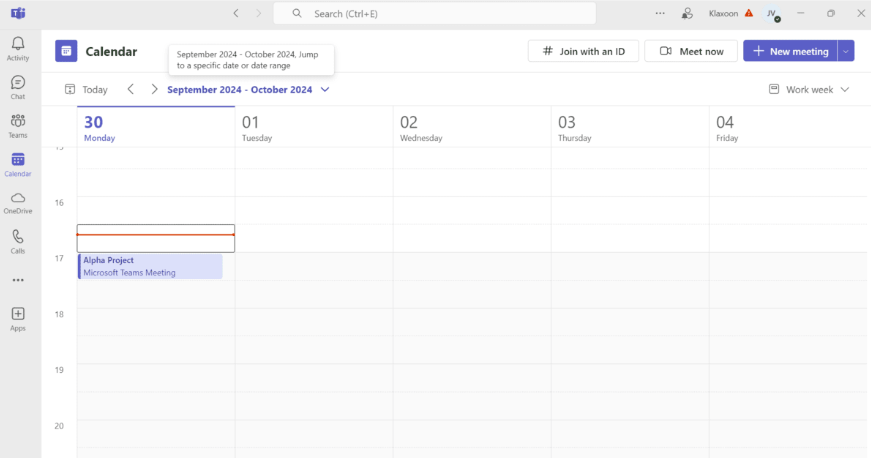Image resolution: width=871 pixels, height=458 pixels.
Task: Open Calls in the left sidebar
Action: (x=18, y=241)
